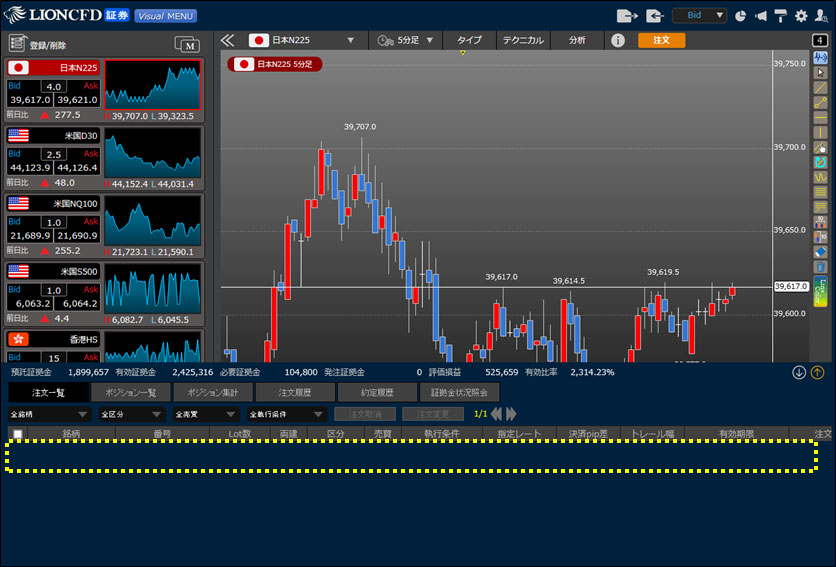Click the trash bin delete drawings icon
Viewport: 836px width, 567px height.
click(x=820, y=266)
